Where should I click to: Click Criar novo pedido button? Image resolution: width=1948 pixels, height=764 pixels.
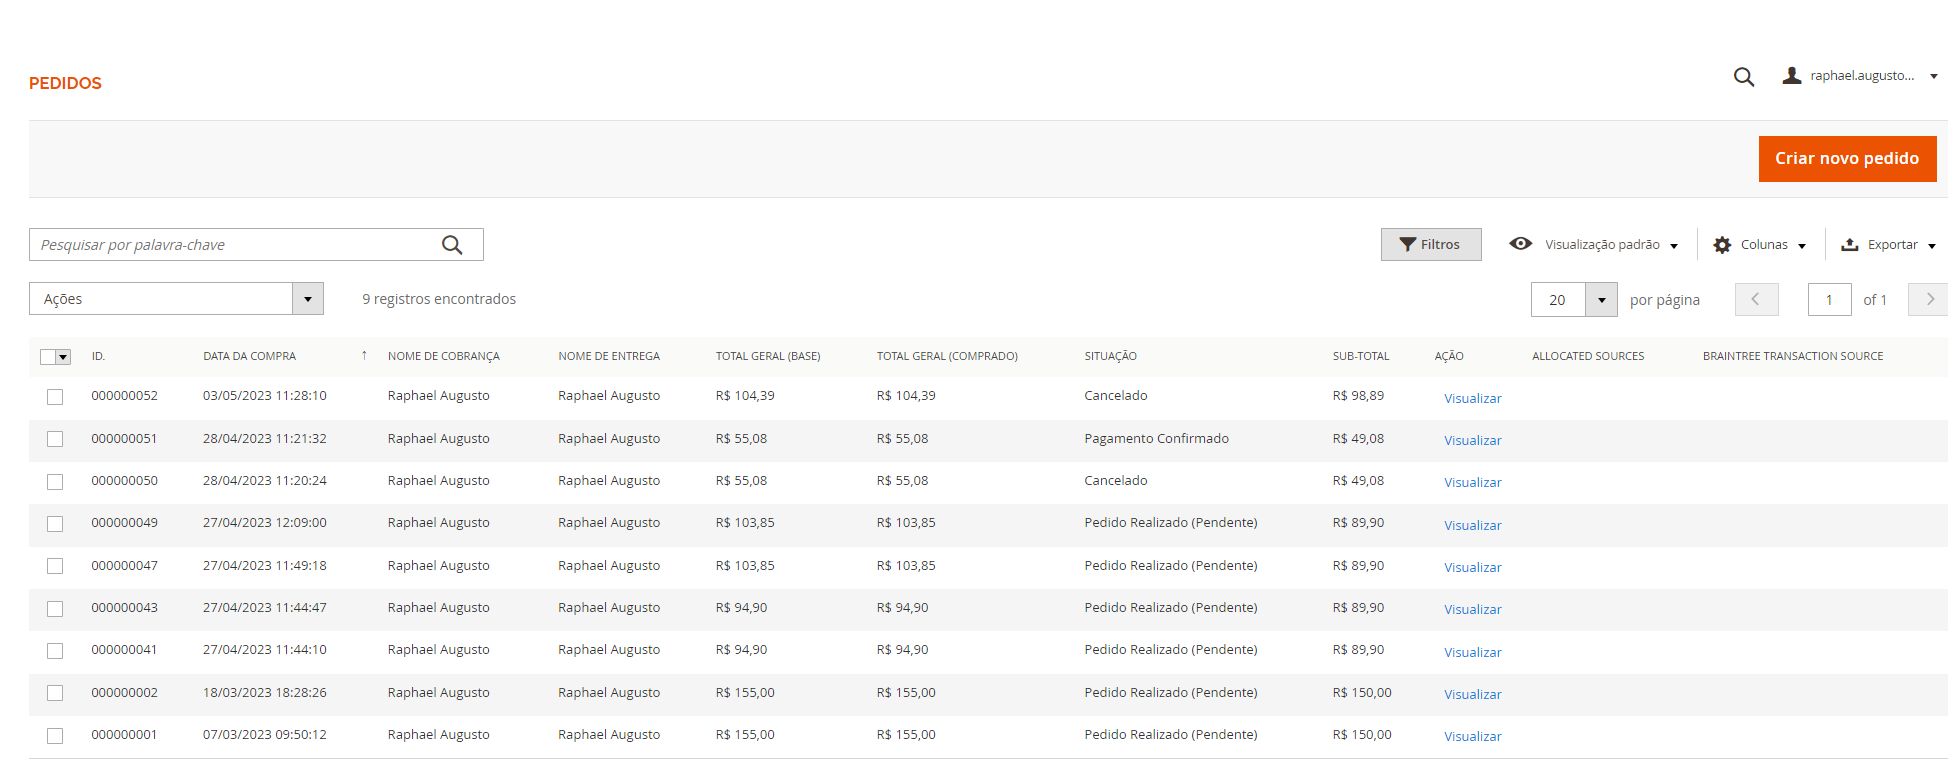[1846, 159]
